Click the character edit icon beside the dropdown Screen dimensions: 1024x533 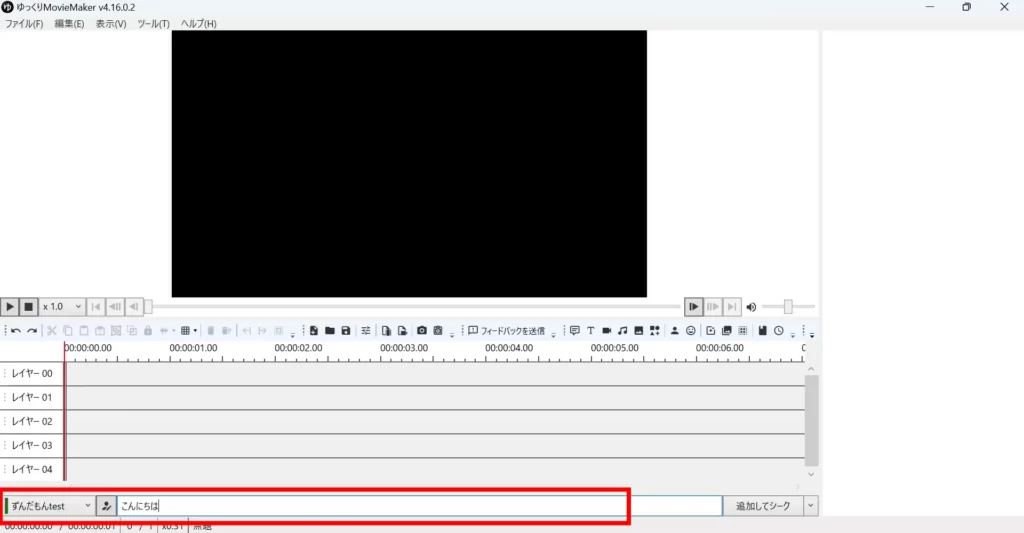106,506
